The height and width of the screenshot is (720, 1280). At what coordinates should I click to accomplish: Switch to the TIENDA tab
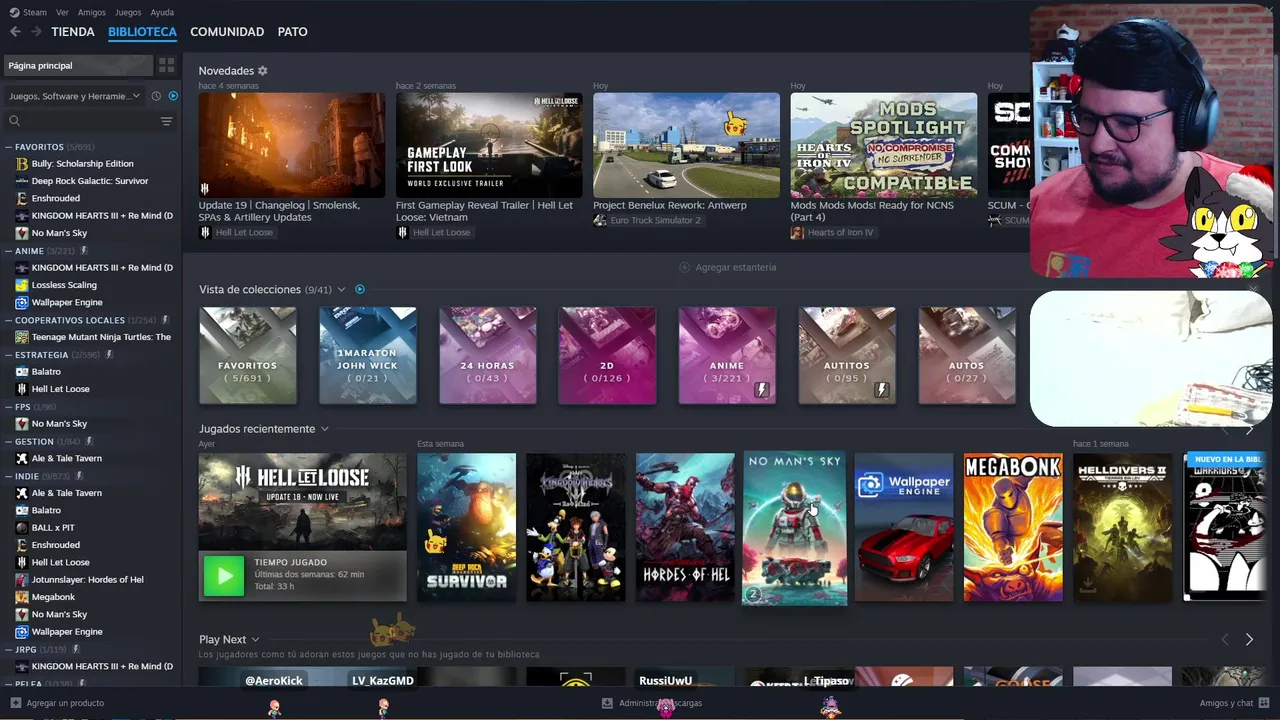point(73,32)
